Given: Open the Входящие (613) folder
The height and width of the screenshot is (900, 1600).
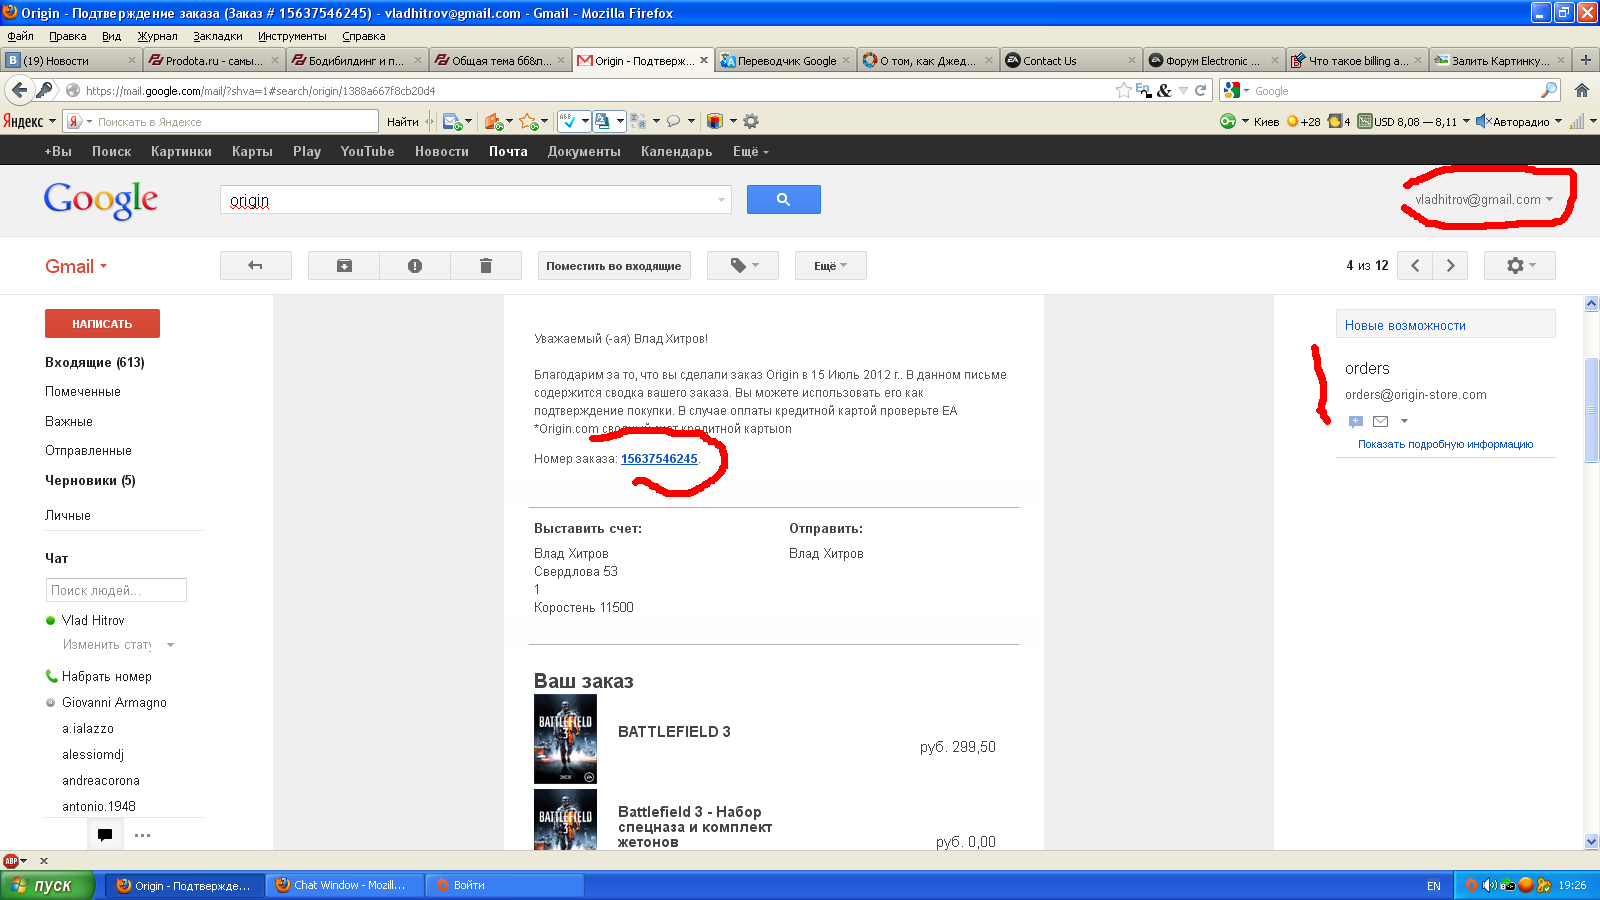Looking at the screenshot, I should click(95, 362).
